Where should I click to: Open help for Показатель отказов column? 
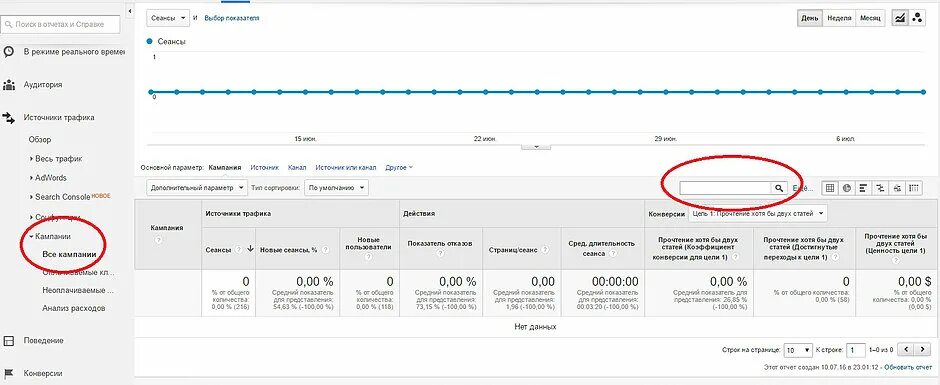point(440,254)
